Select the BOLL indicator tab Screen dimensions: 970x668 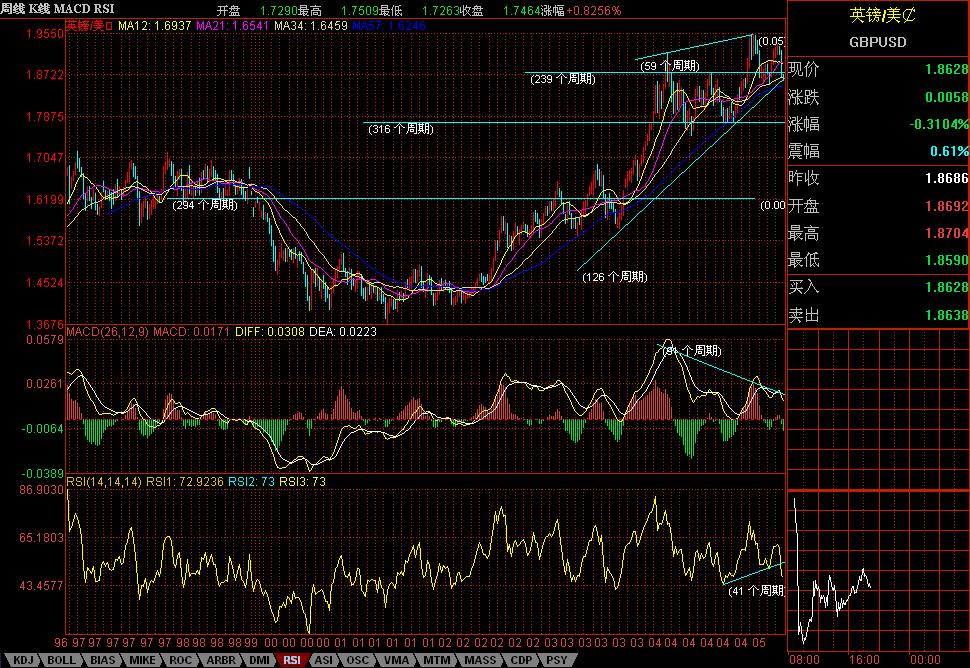(61, 660)
